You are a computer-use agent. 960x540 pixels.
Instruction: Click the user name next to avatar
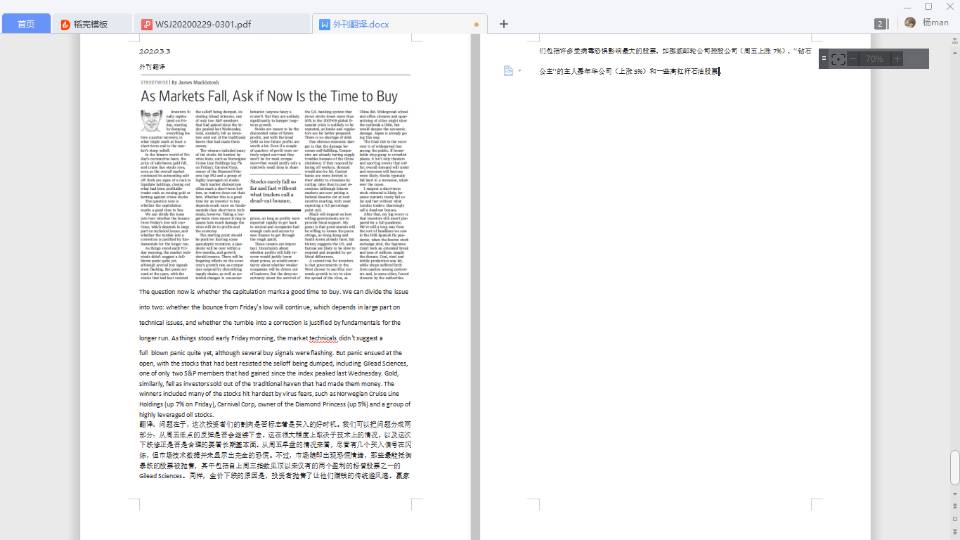tap(936, 23)
